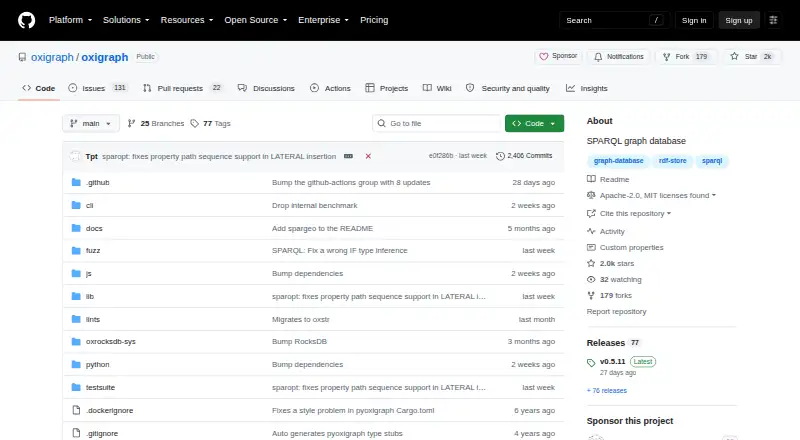The height and width of the screenshot is (440, 800).
Task: Open the Projects tab
Action: (x=387, y=88)
